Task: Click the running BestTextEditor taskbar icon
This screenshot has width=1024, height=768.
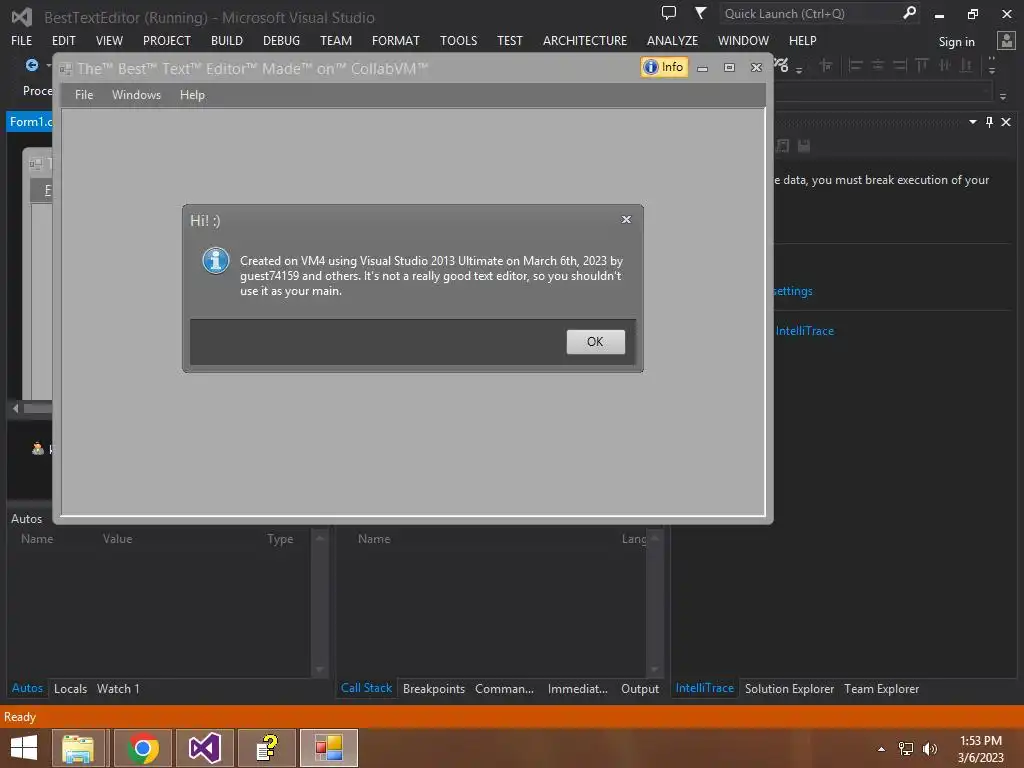Action: (328, 748)
